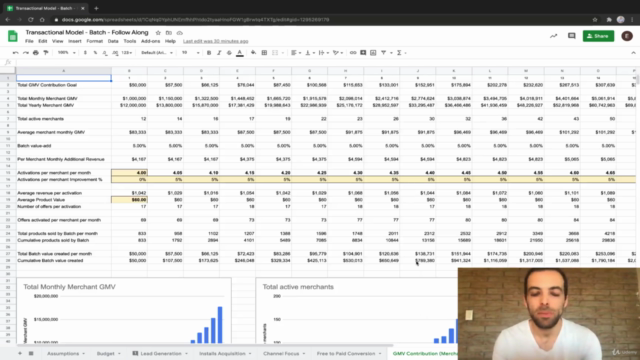Open horizontal align options
This screenshot has height=360, width=640.
[296, 53]
